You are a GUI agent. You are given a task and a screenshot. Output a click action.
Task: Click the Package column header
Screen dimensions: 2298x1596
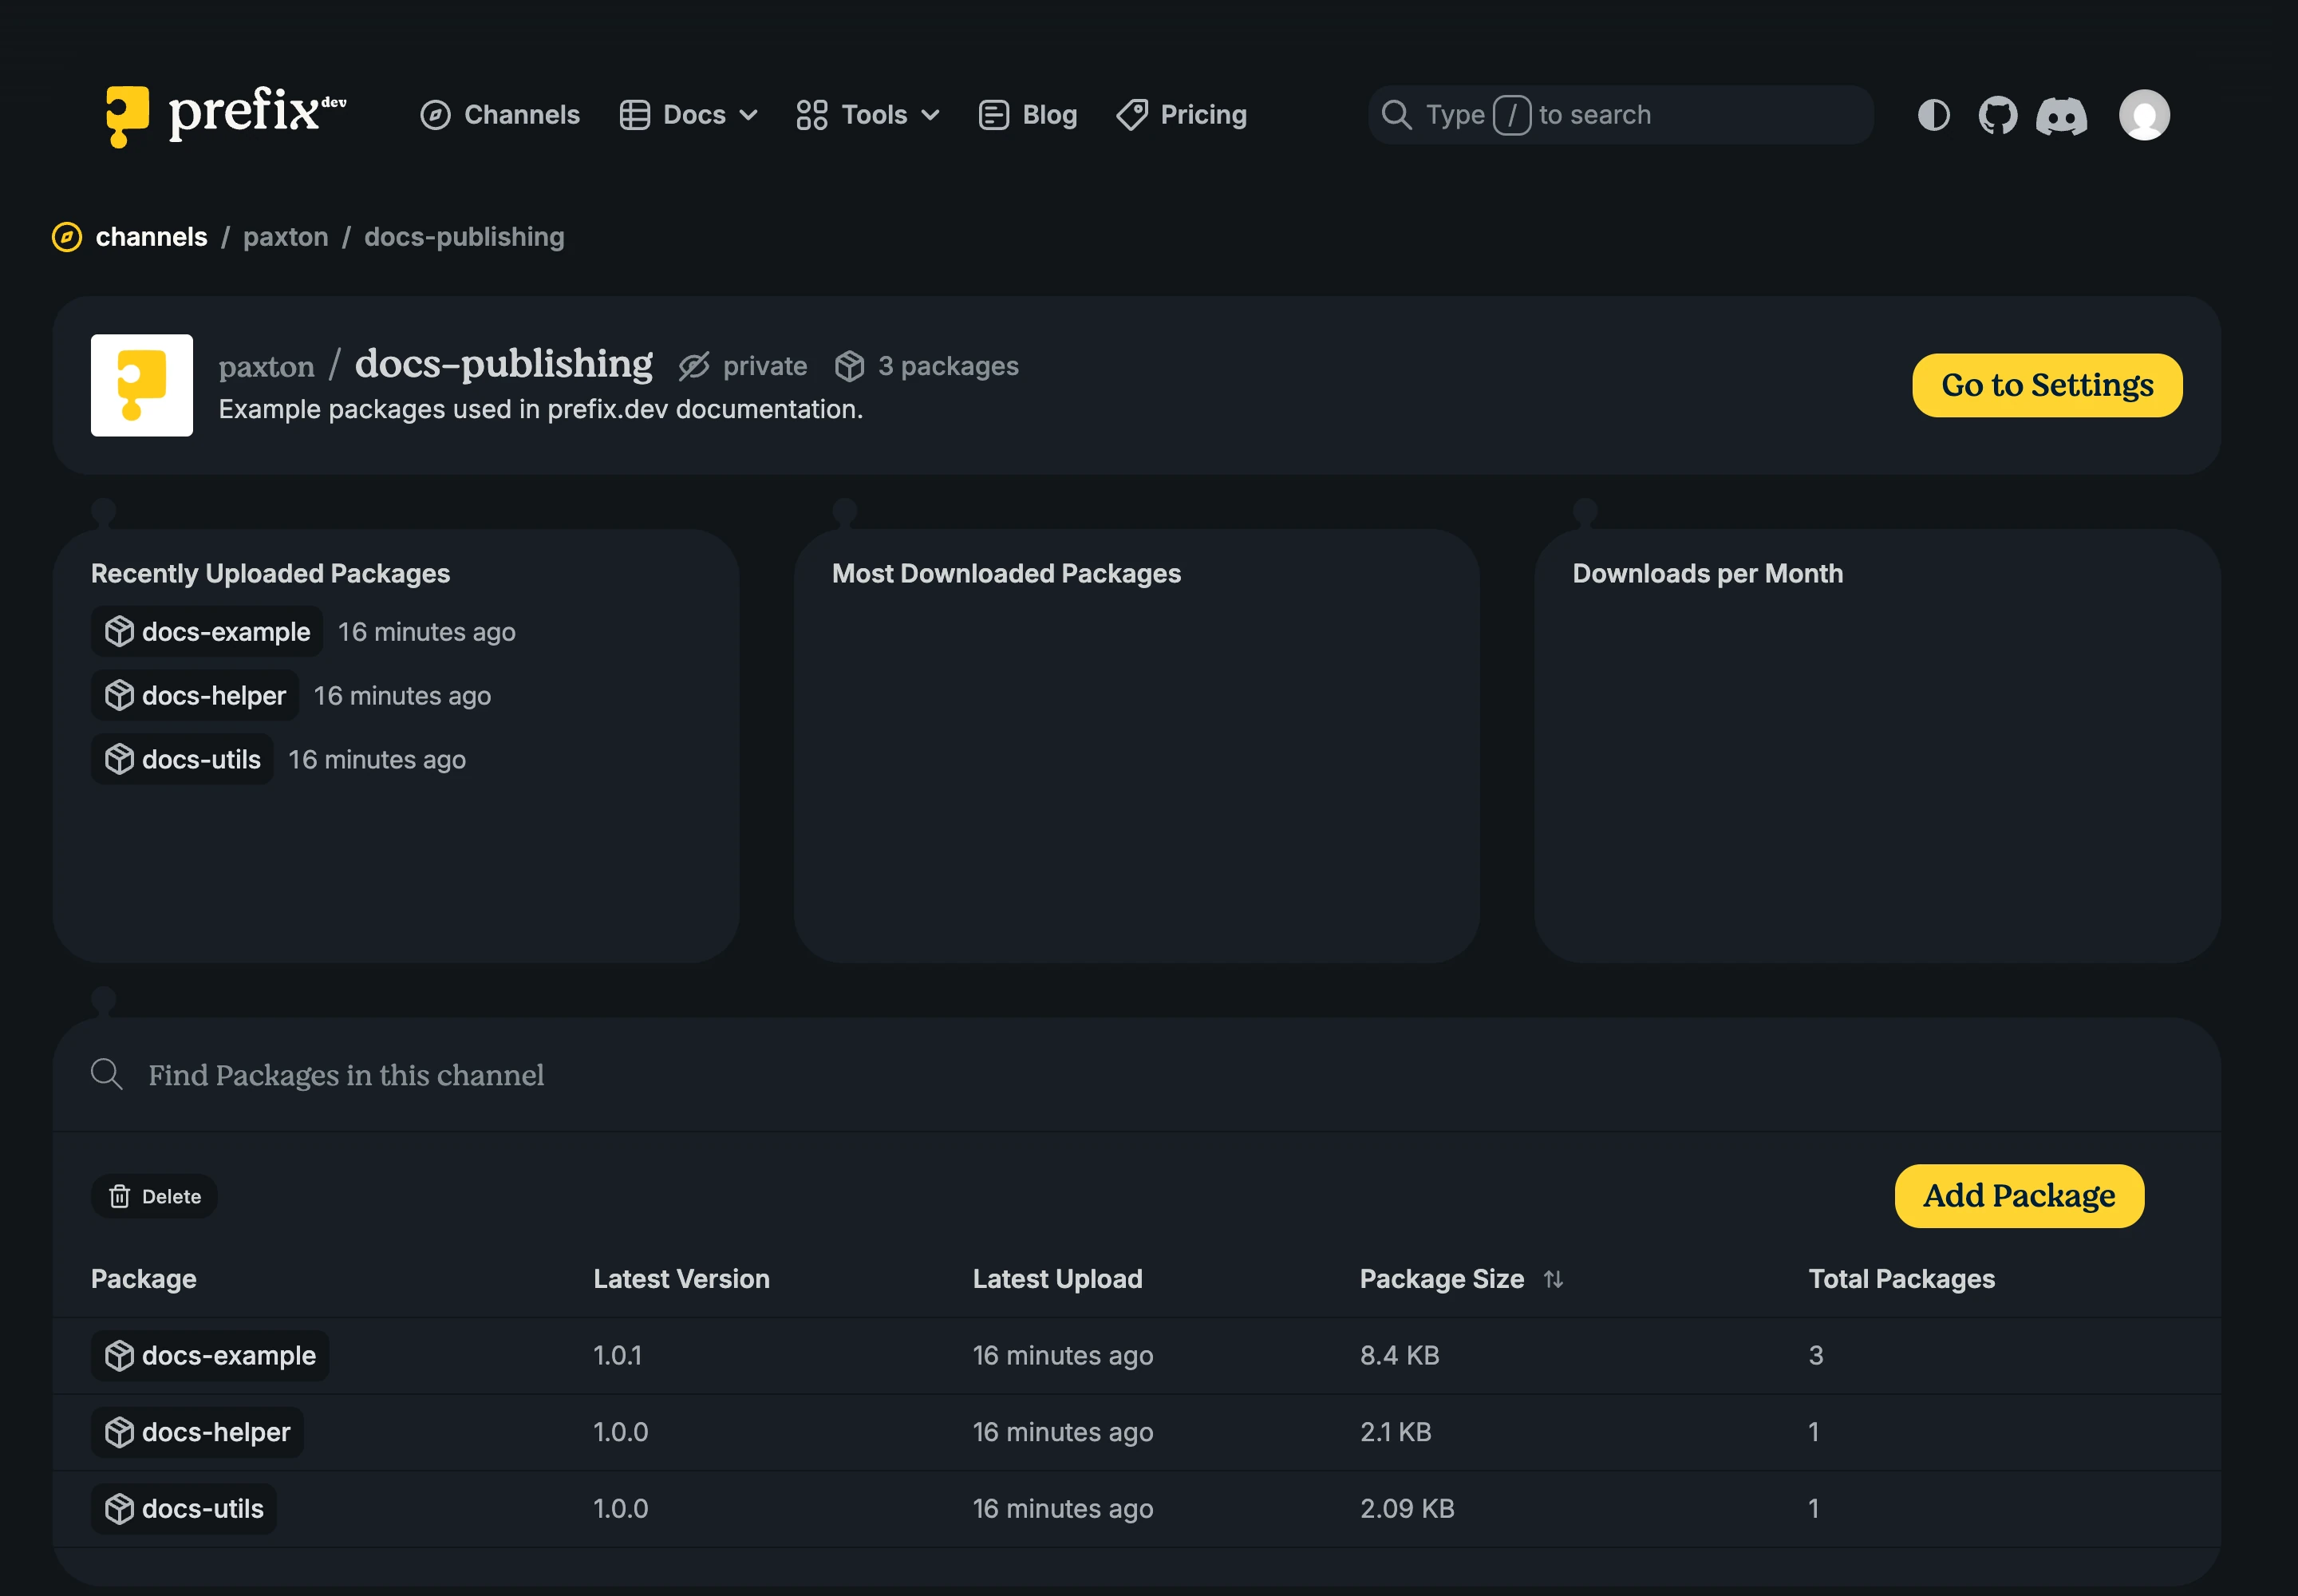144,1279
